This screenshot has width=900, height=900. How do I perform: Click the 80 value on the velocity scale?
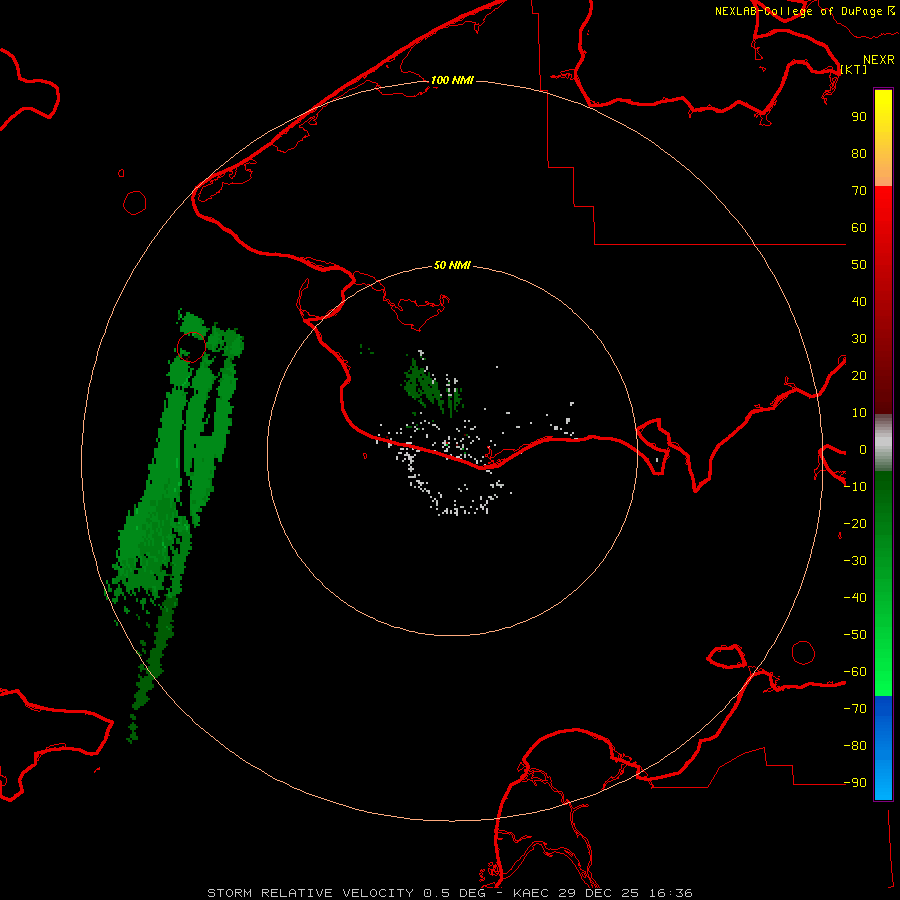(859, 154)
